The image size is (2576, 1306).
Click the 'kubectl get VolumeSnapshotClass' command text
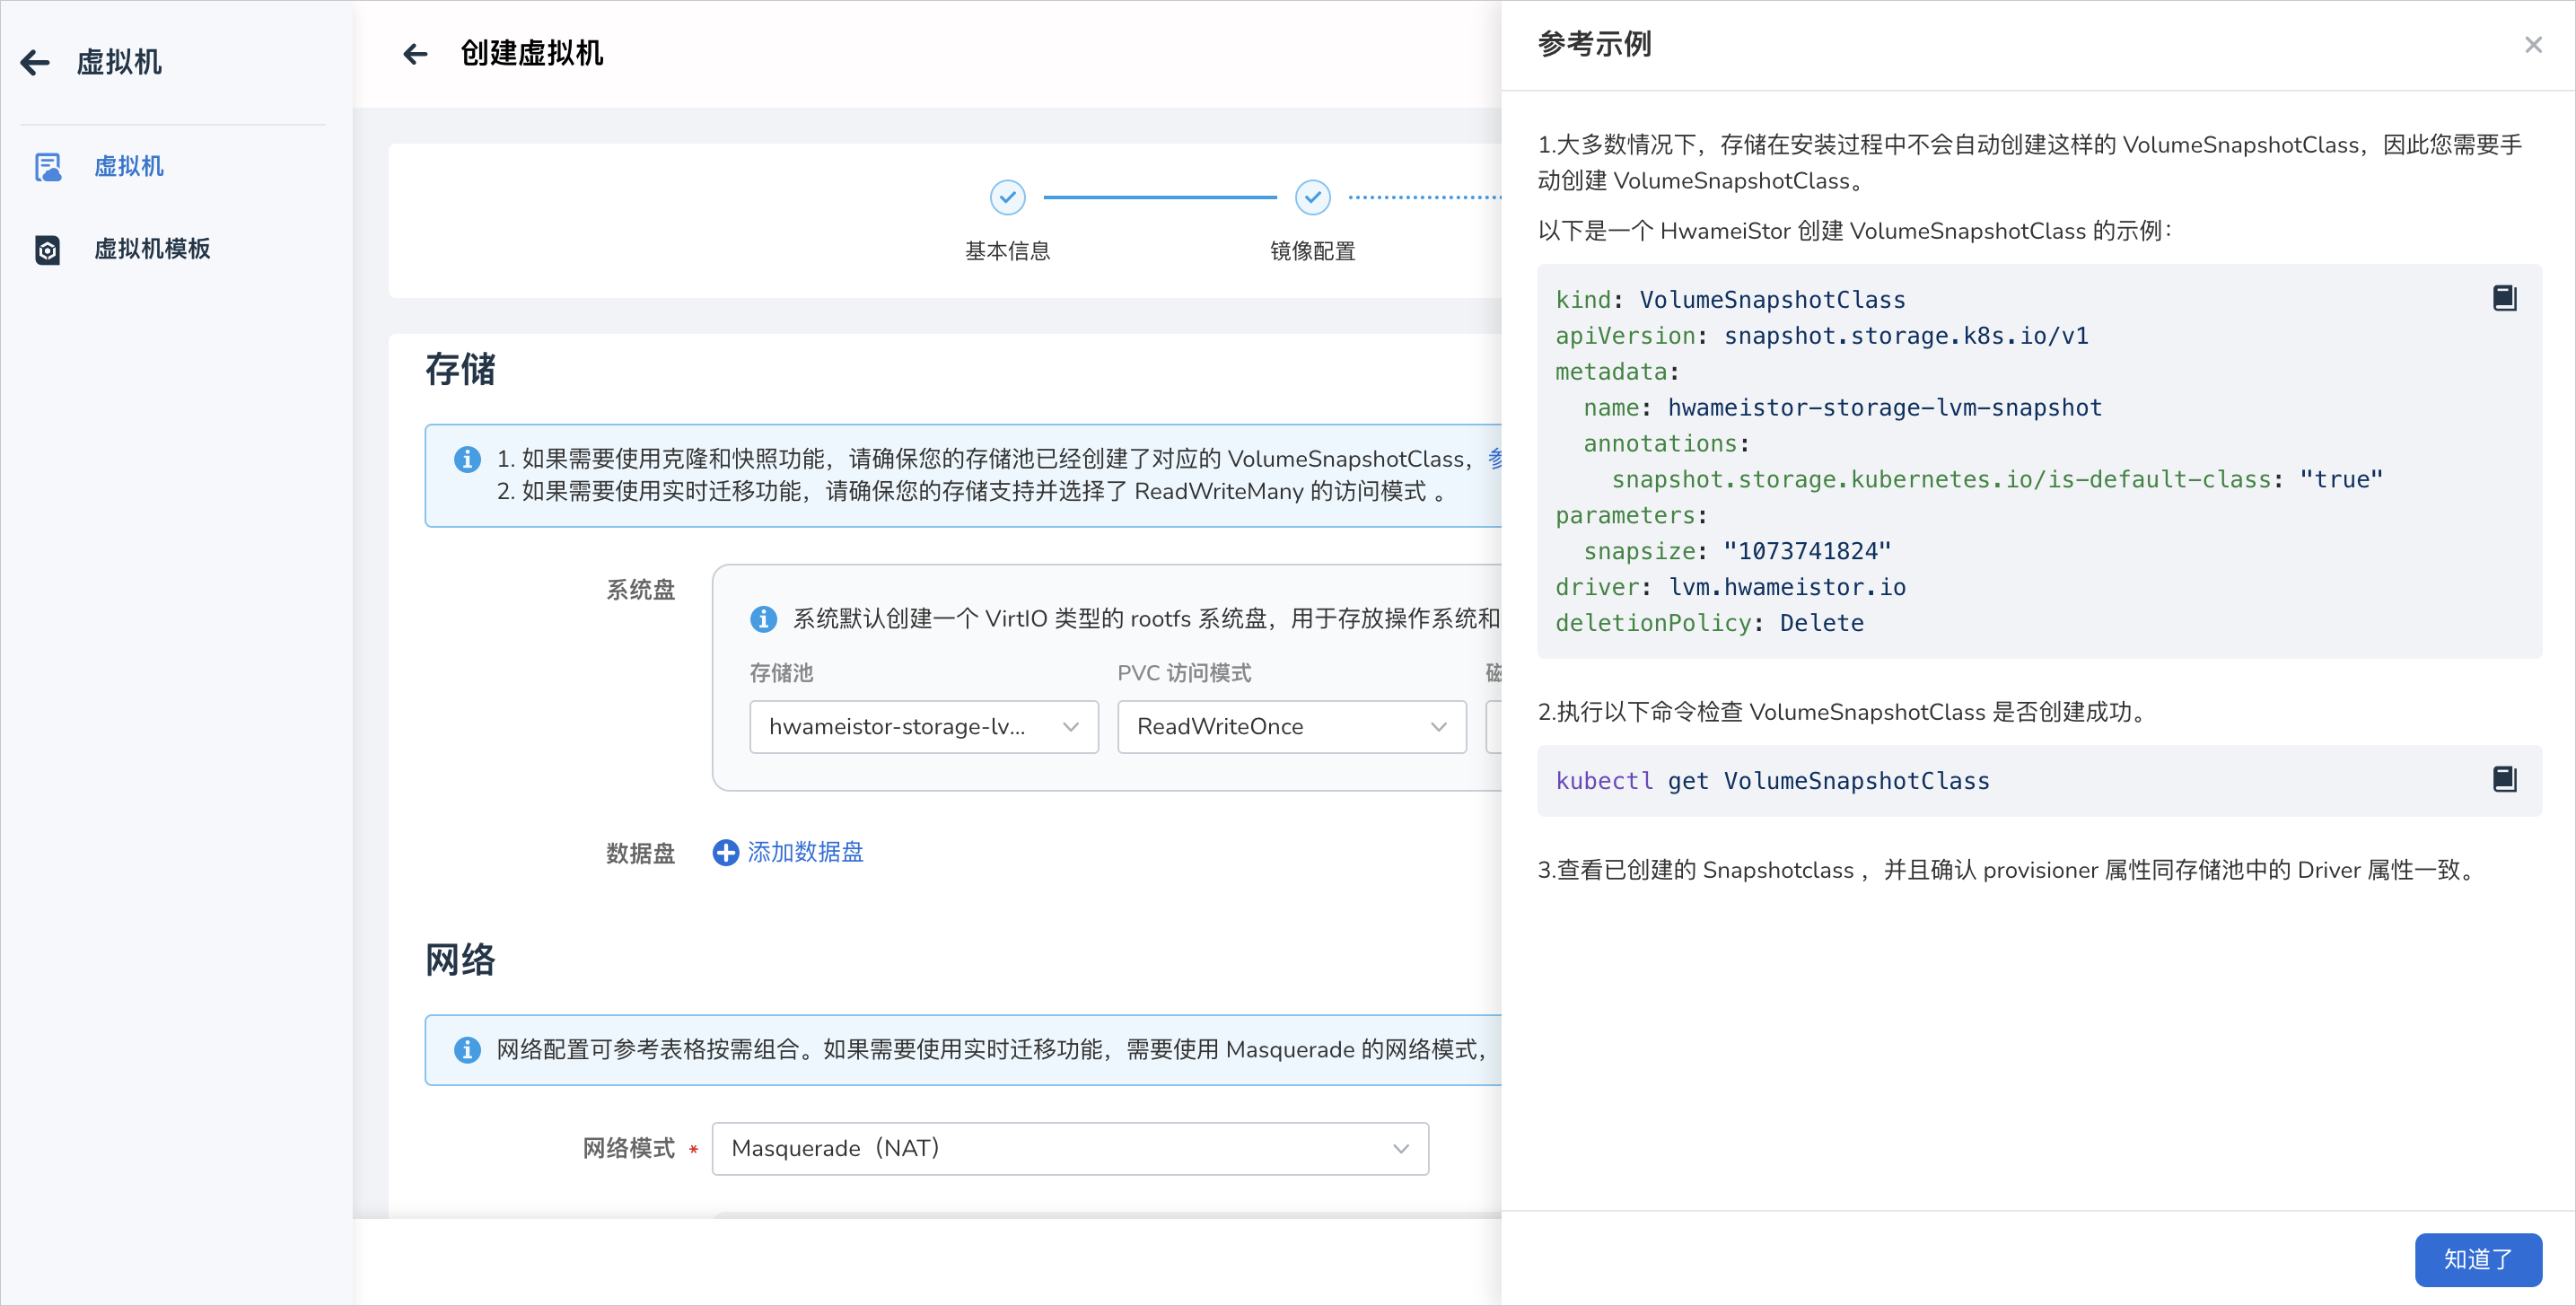pos(1772,781)
